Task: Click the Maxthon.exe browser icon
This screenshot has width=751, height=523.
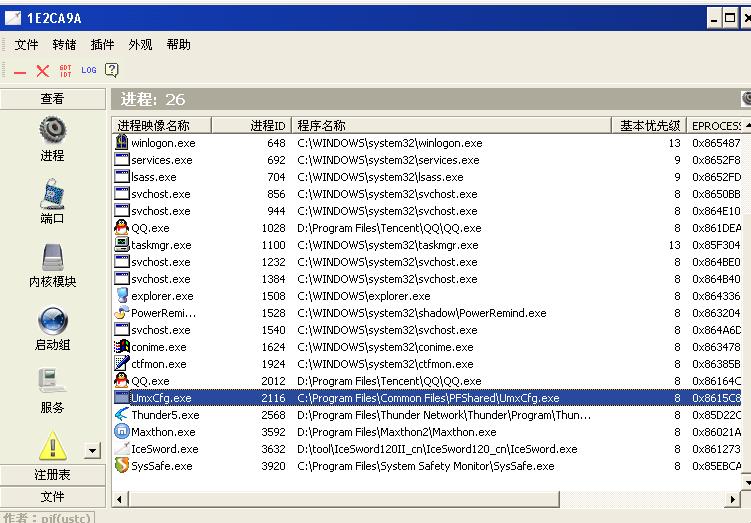Action: tap(122, 432)
